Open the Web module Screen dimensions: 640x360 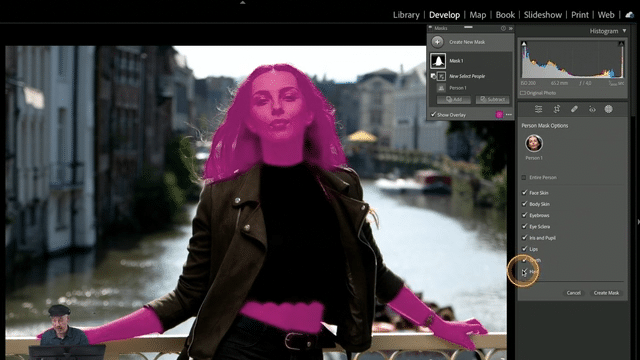click(606, 15)
